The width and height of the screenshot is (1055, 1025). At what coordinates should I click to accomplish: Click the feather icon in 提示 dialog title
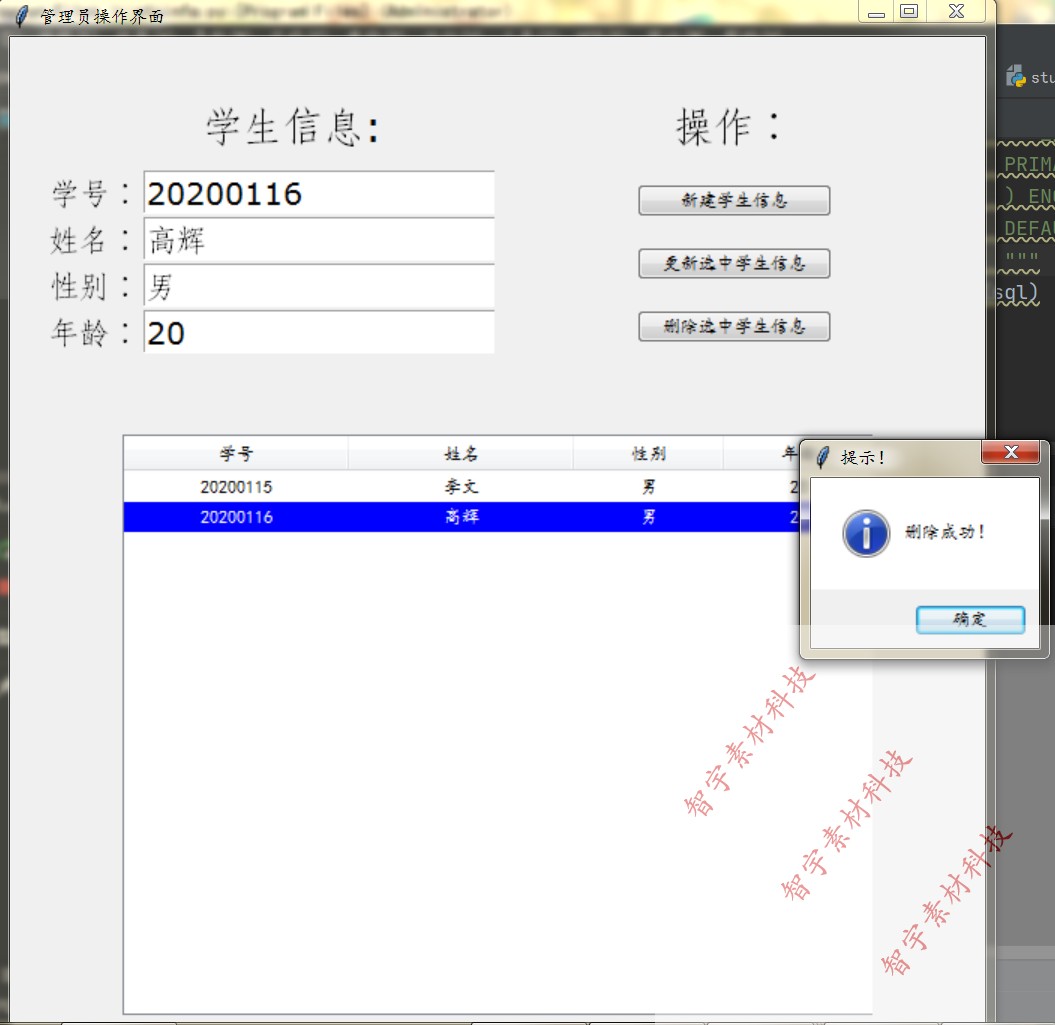click(x=822, y=458)
